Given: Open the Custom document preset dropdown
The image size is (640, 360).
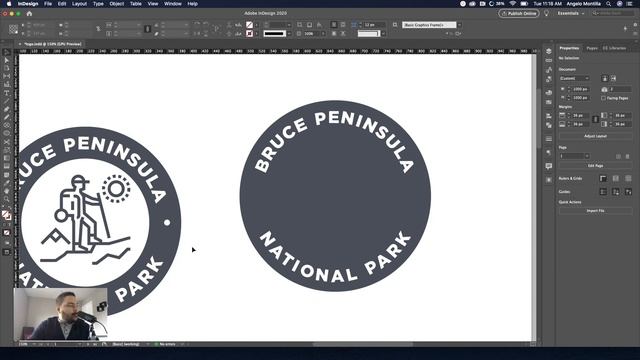Looking at the screenshot, I should click(574, 78).
